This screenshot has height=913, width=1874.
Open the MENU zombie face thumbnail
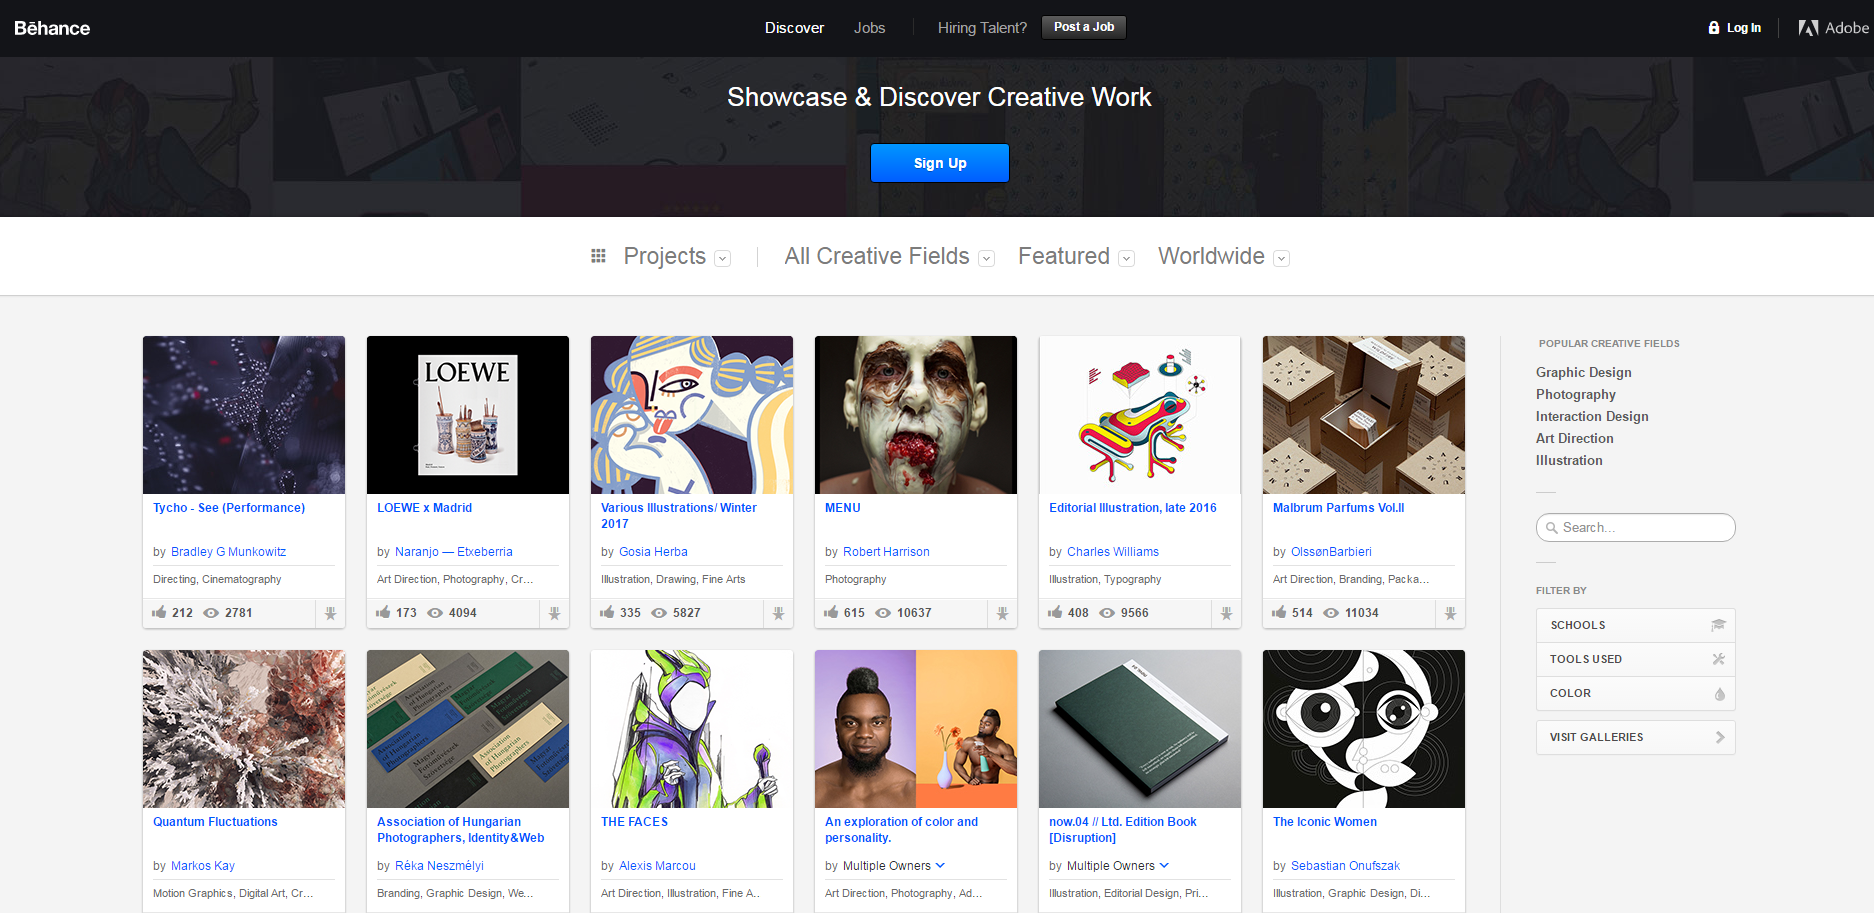916,415
